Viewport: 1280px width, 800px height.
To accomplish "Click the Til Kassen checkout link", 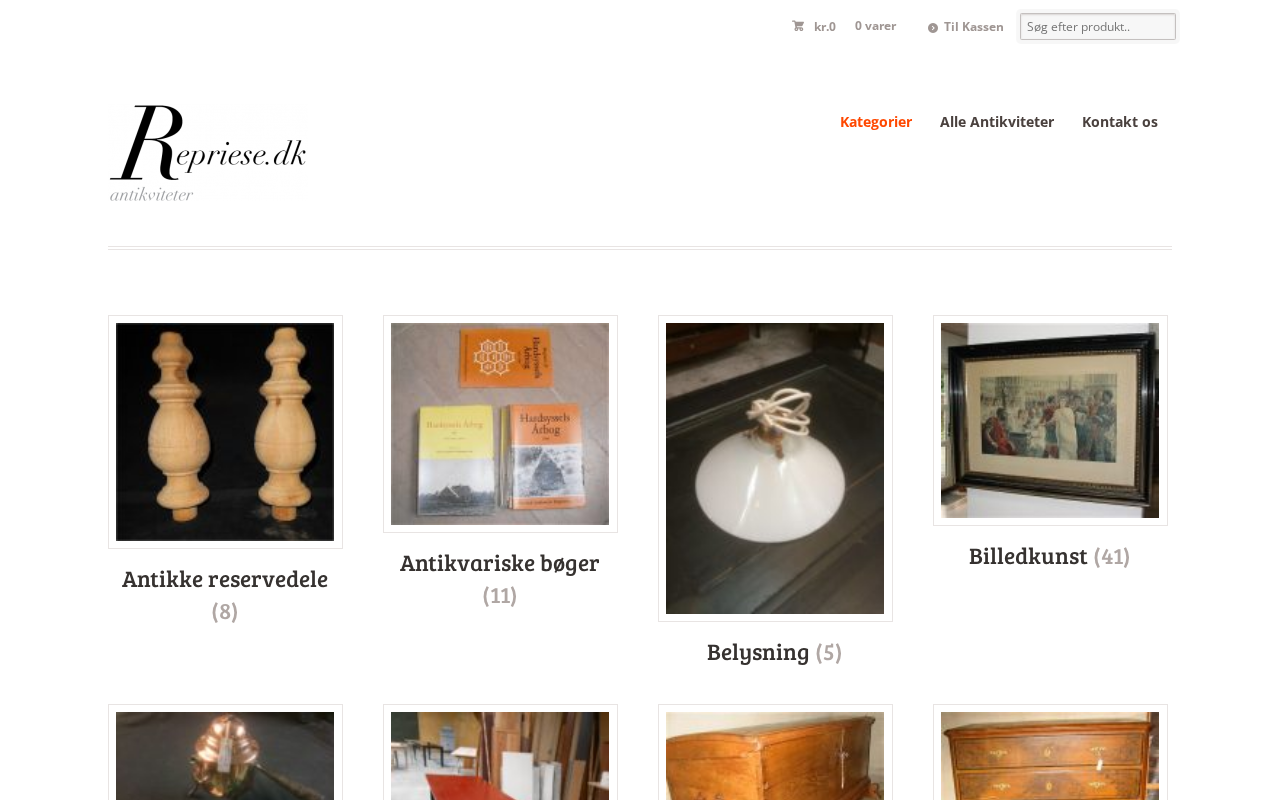I will 974,27.
